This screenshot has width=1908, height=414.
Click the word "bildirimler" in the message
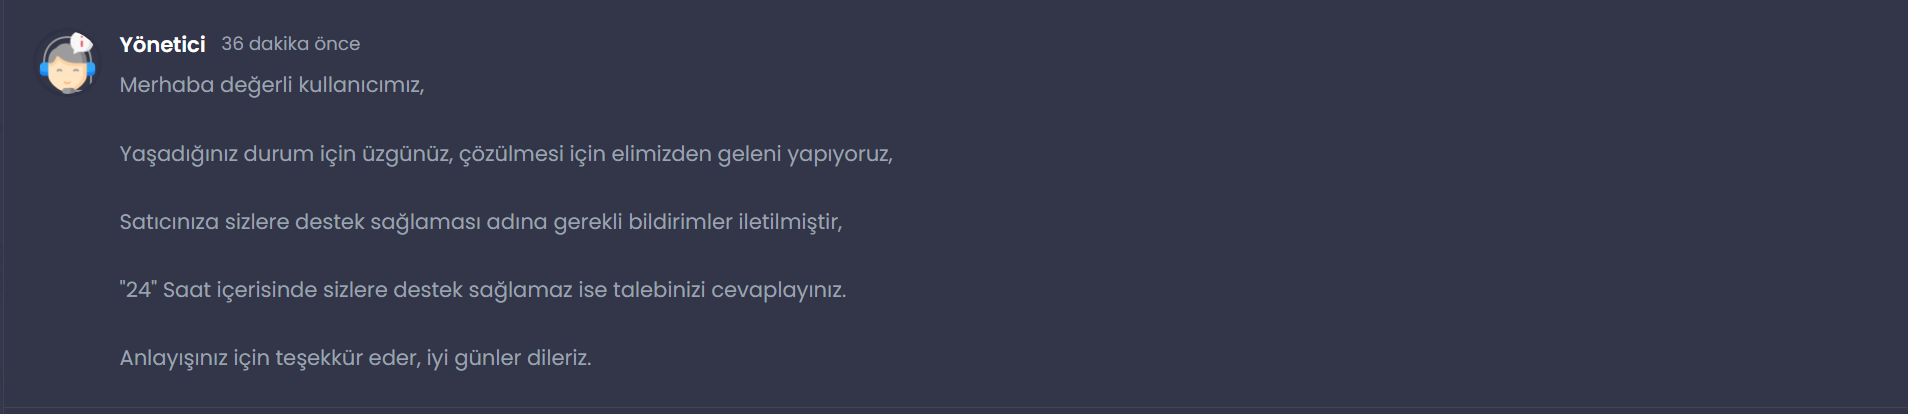click(680, 222)
